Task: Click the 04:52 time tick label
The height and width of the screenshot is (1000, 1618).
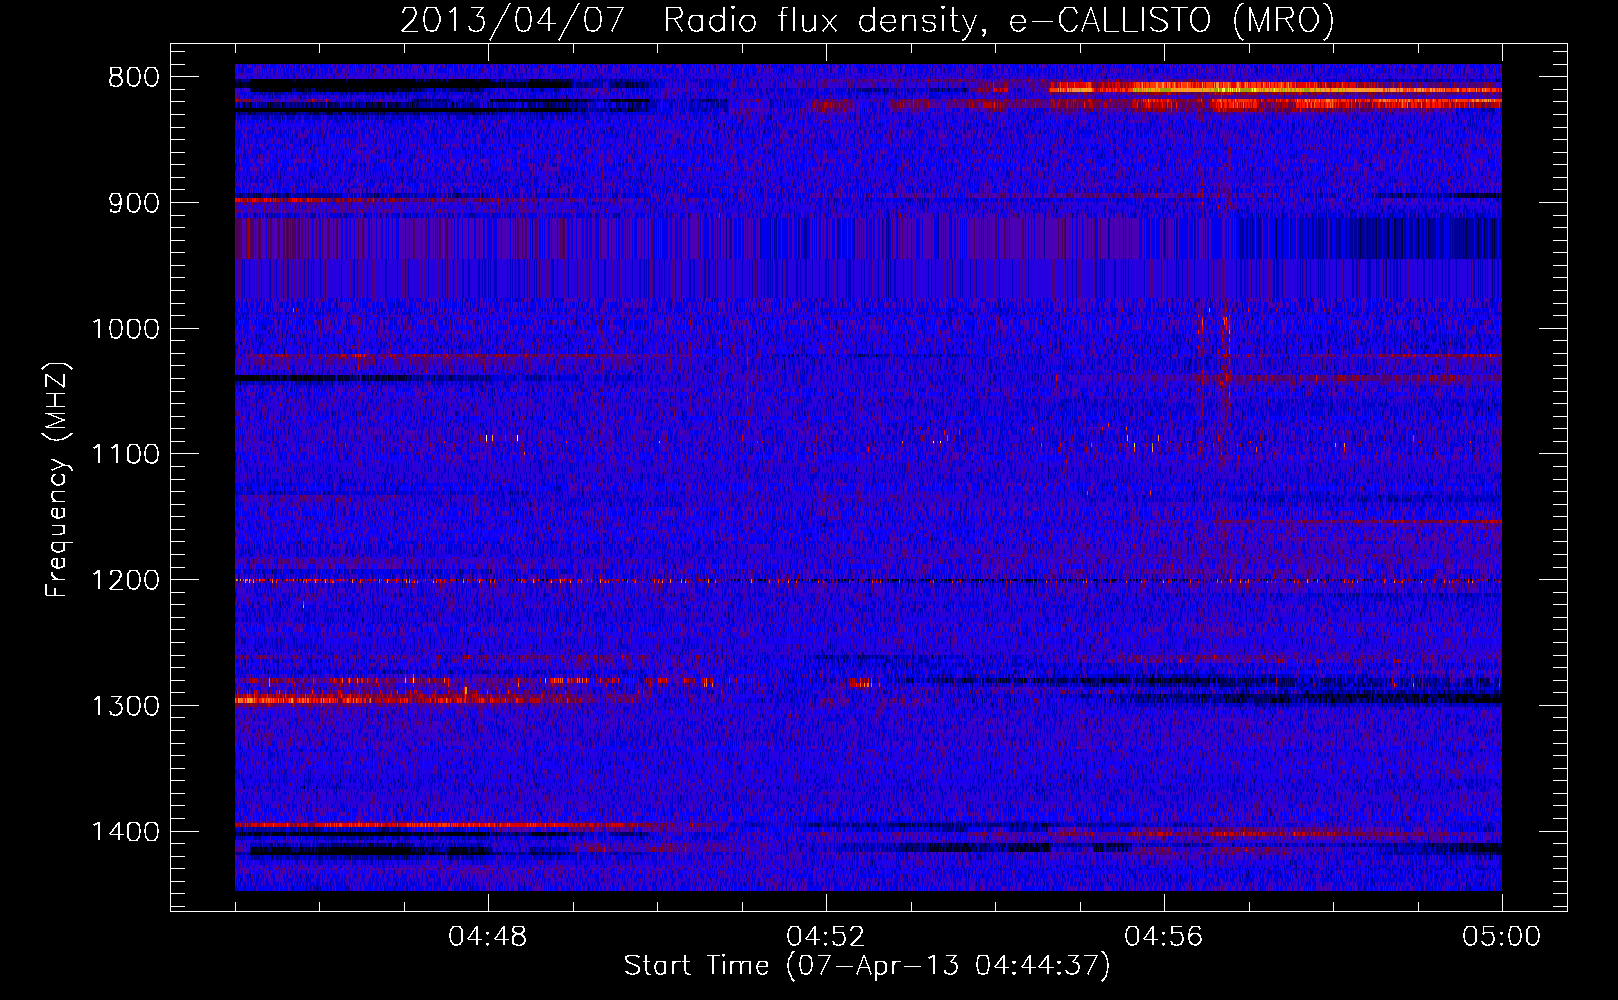Action: [x=826, y=937]
